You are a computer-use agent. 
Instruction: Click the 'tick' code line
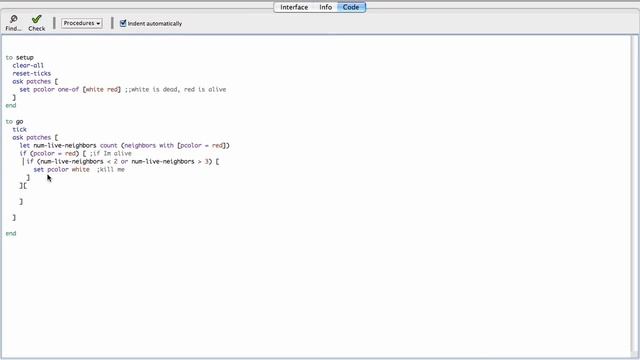(19, 129)
